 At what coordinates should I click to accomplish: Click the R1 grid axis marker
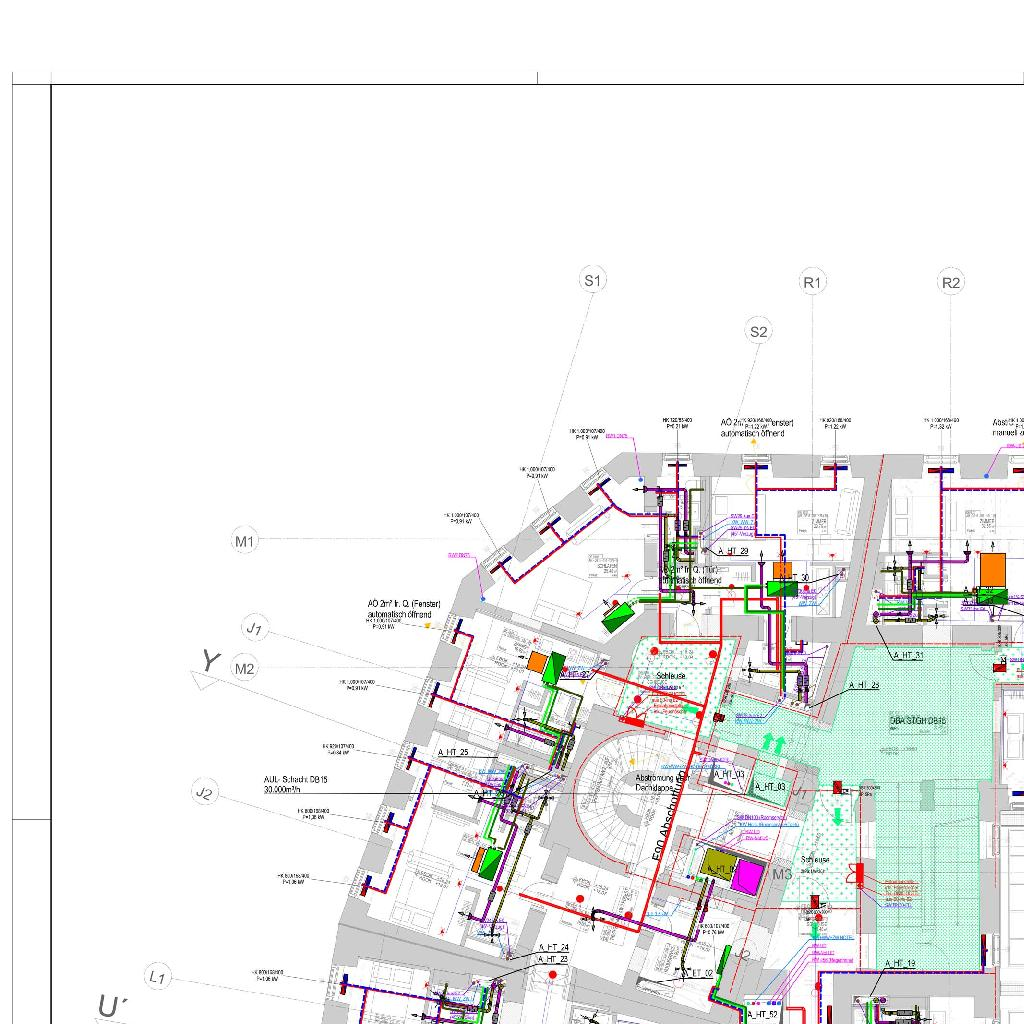click(x=812, y=283)
